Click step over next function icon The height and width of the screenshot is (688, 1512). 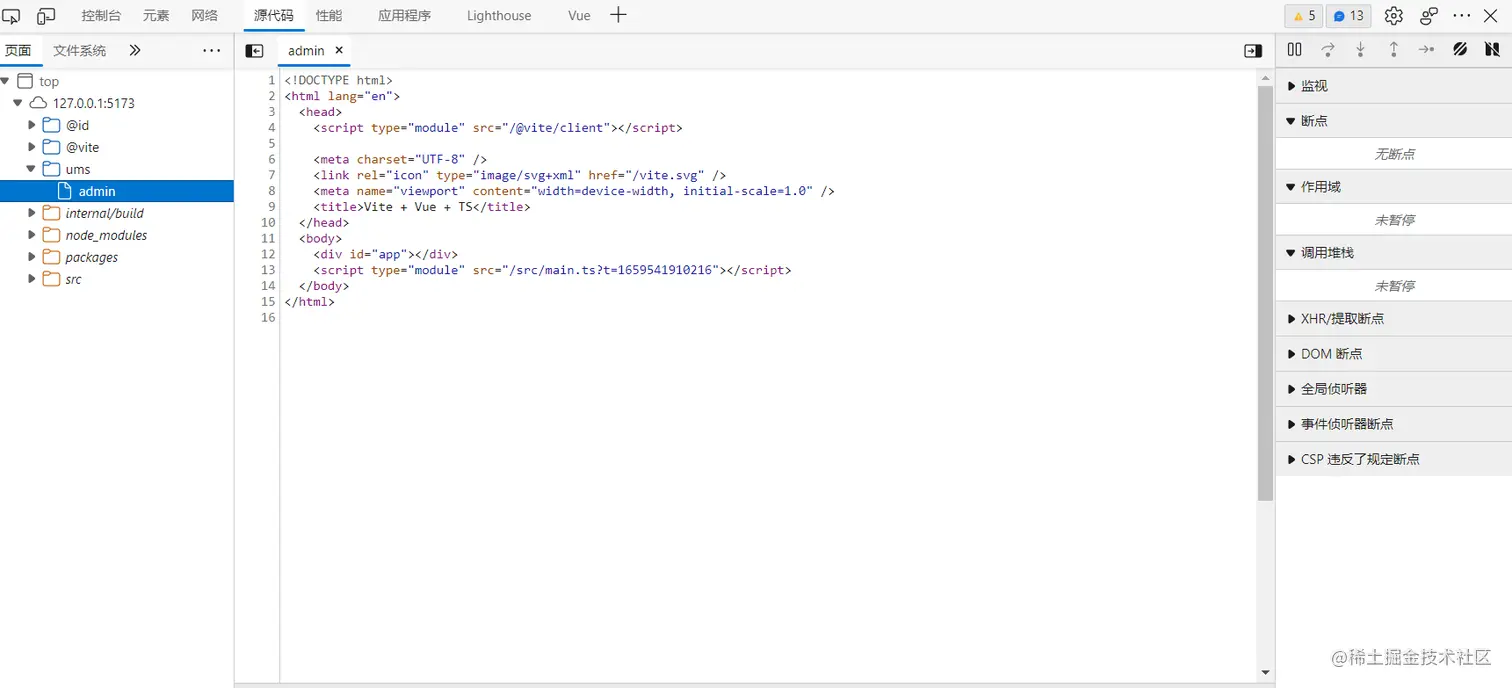tap(1328, 49)
